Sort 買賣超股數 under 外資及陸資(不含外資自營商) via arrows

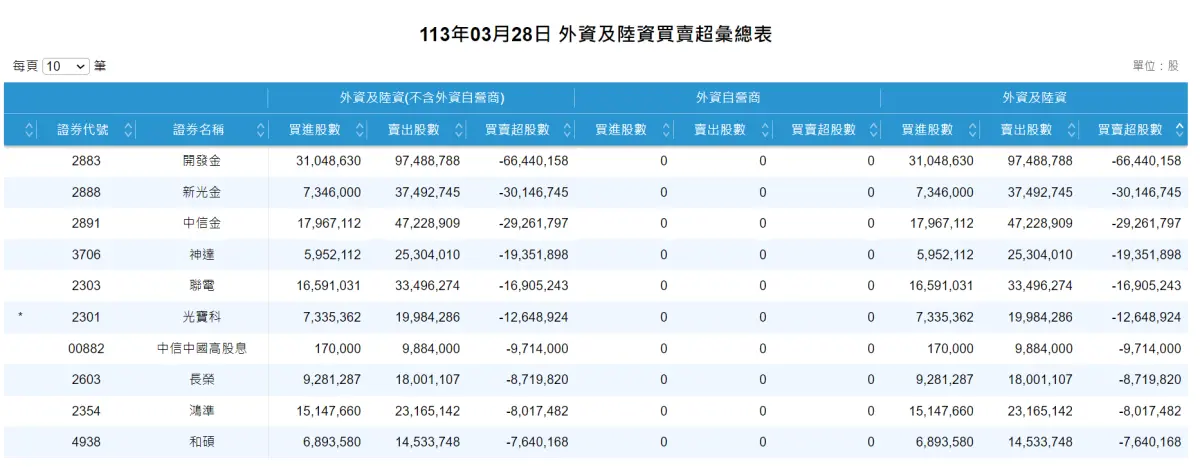[567, 130]
